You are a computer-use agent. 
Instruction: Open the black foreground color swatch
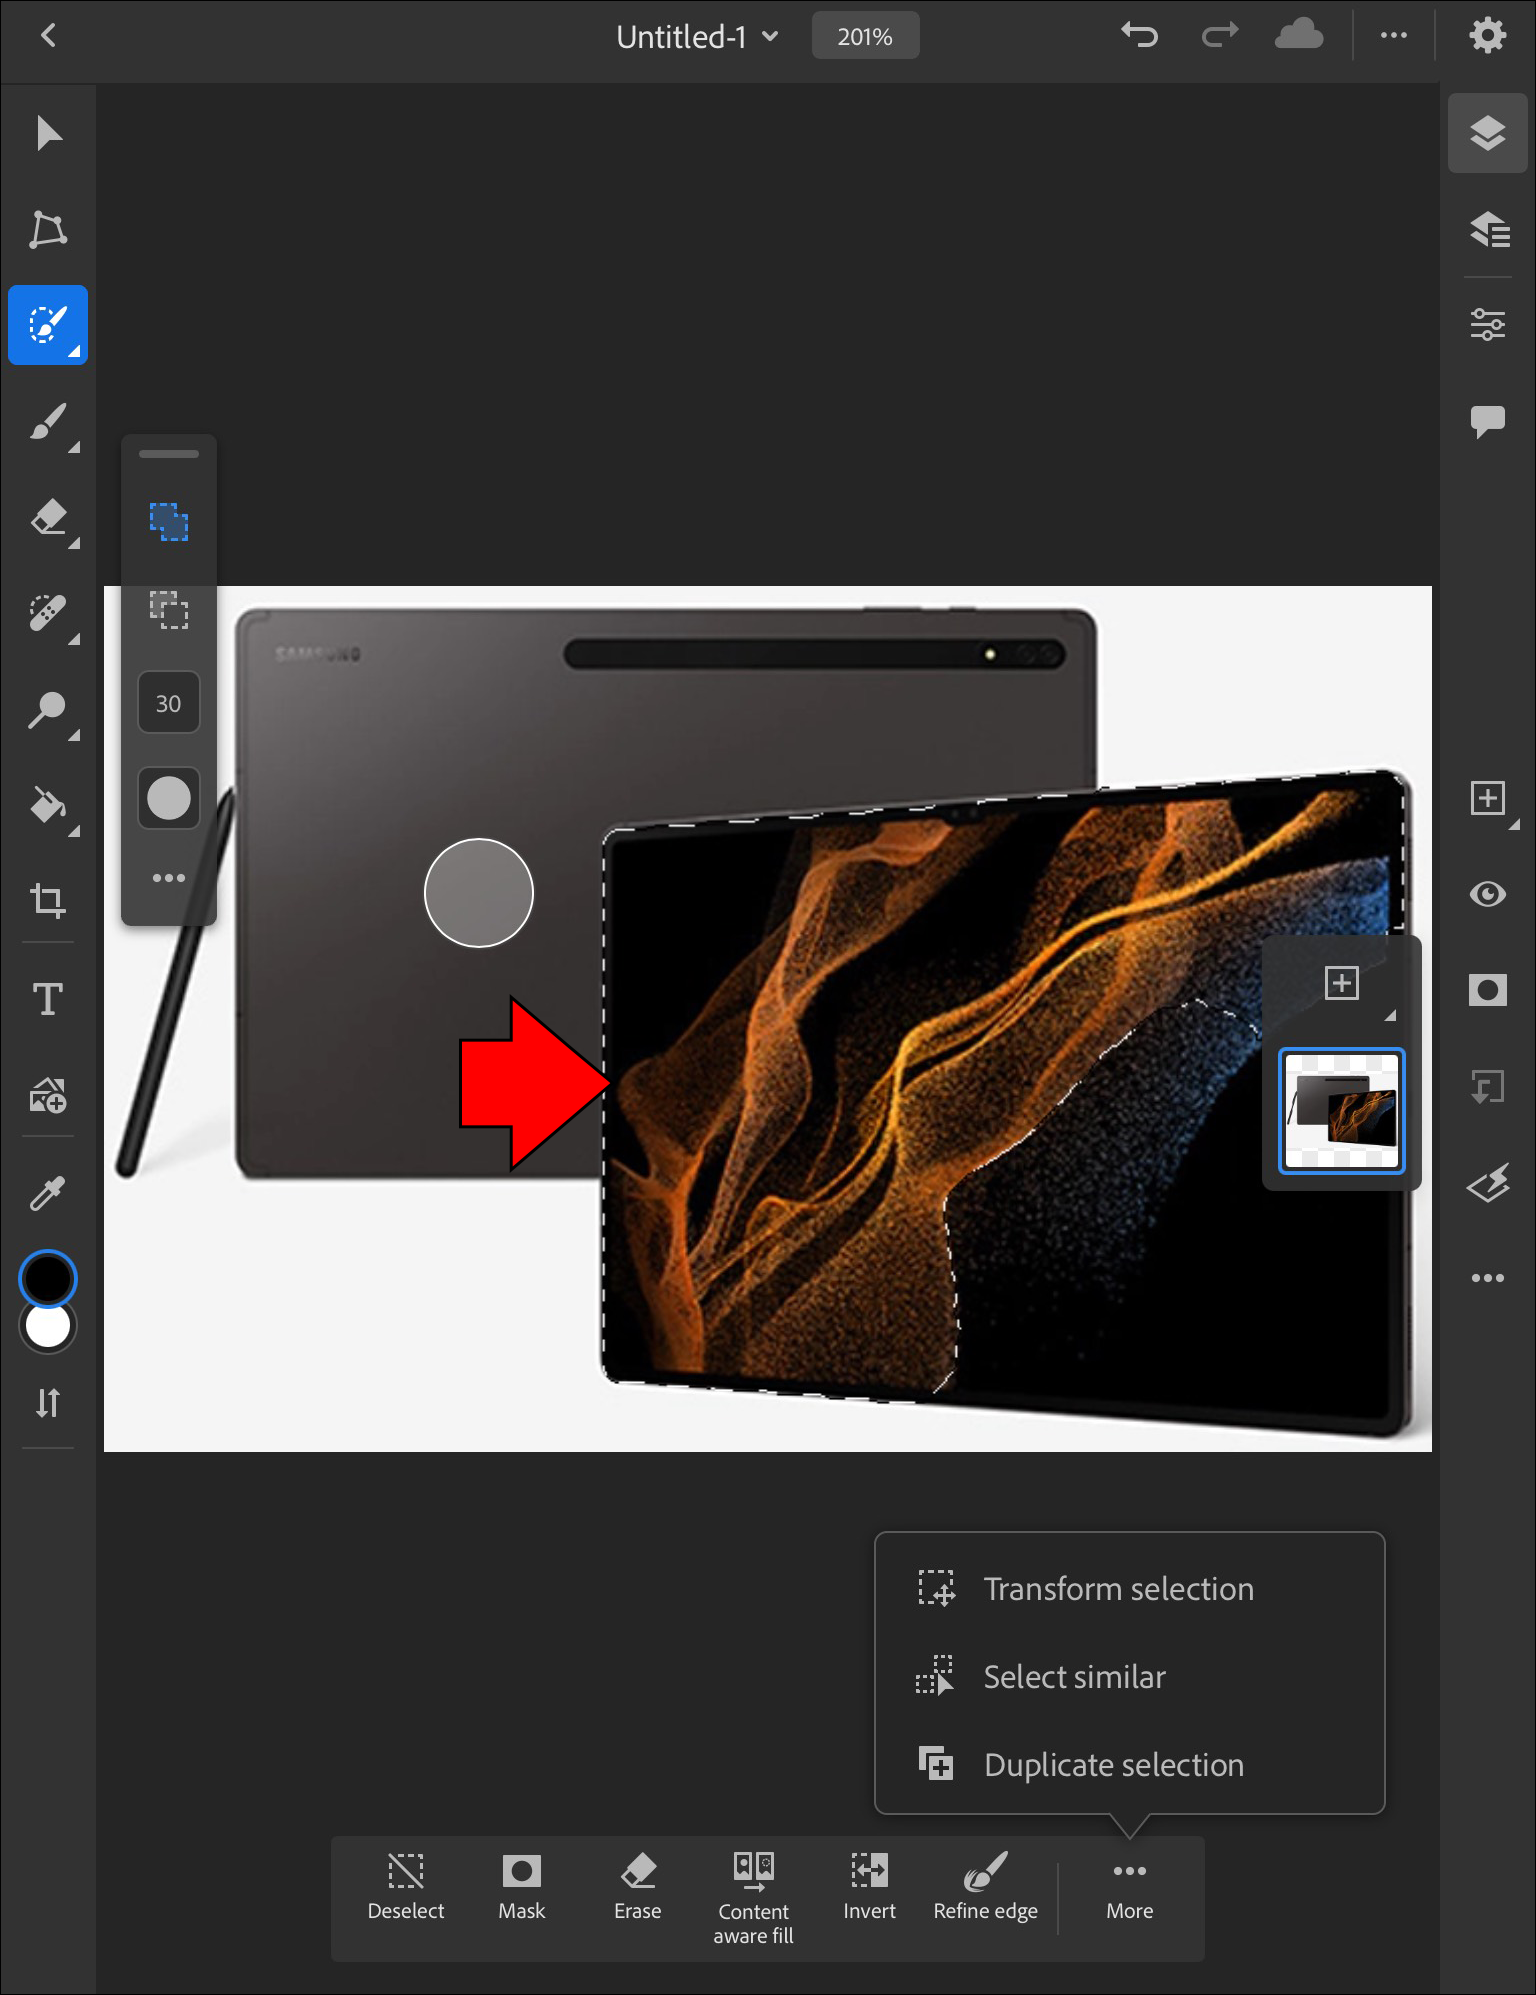tap(48, 1278)
